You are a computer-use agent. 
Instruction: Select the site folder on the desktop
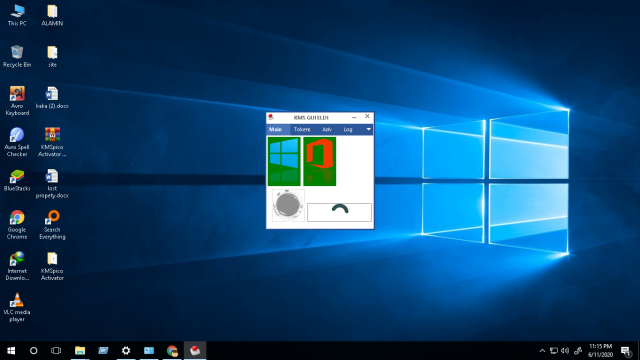click(x=52, y=57)
